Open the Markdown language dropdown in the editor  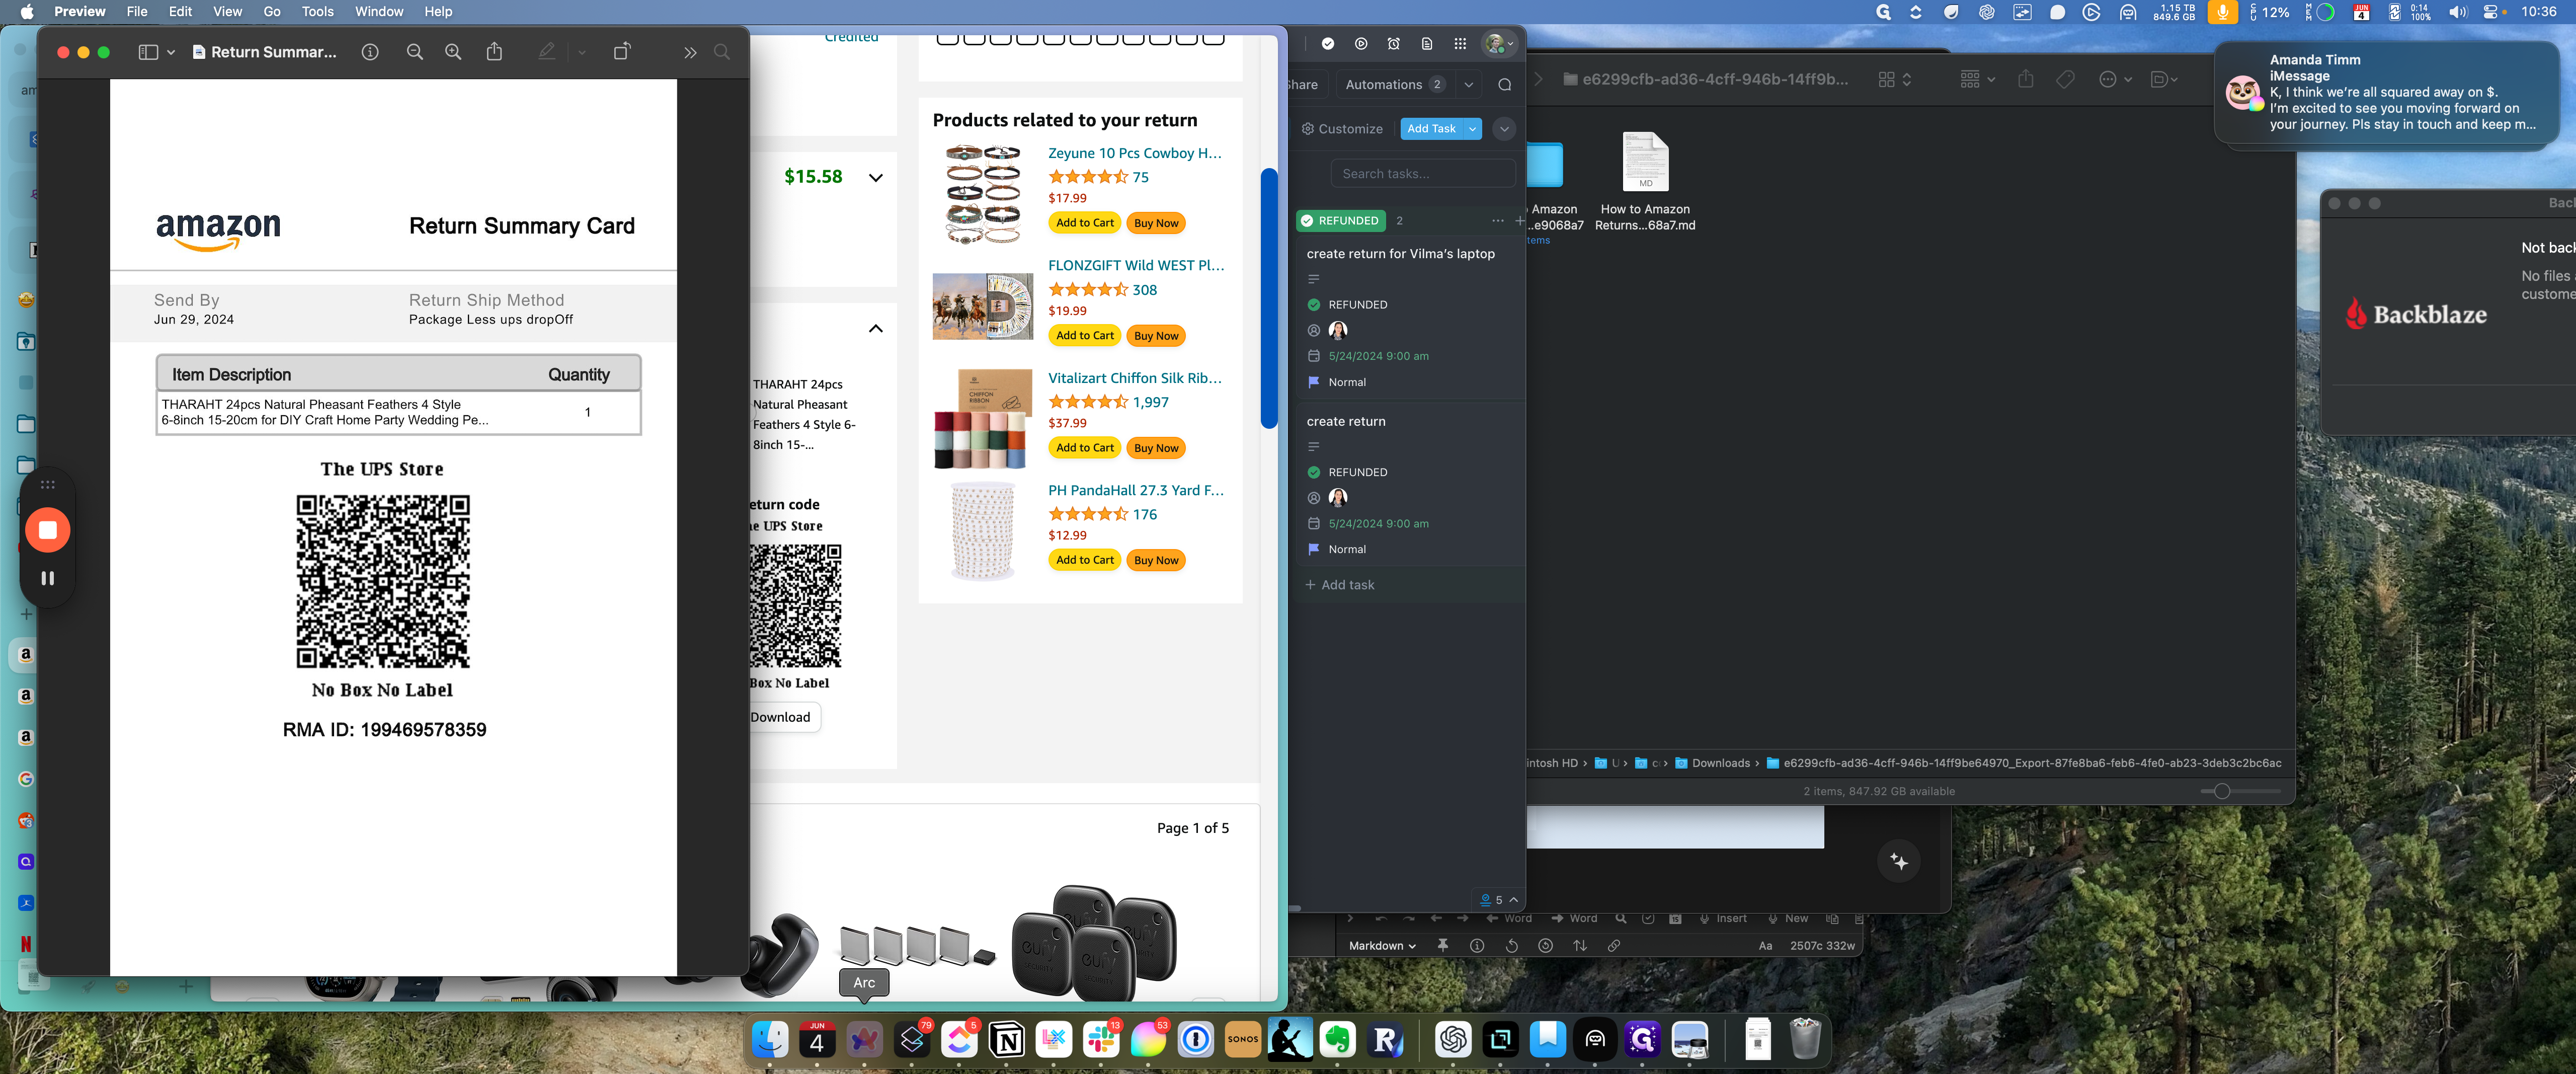1382,946
